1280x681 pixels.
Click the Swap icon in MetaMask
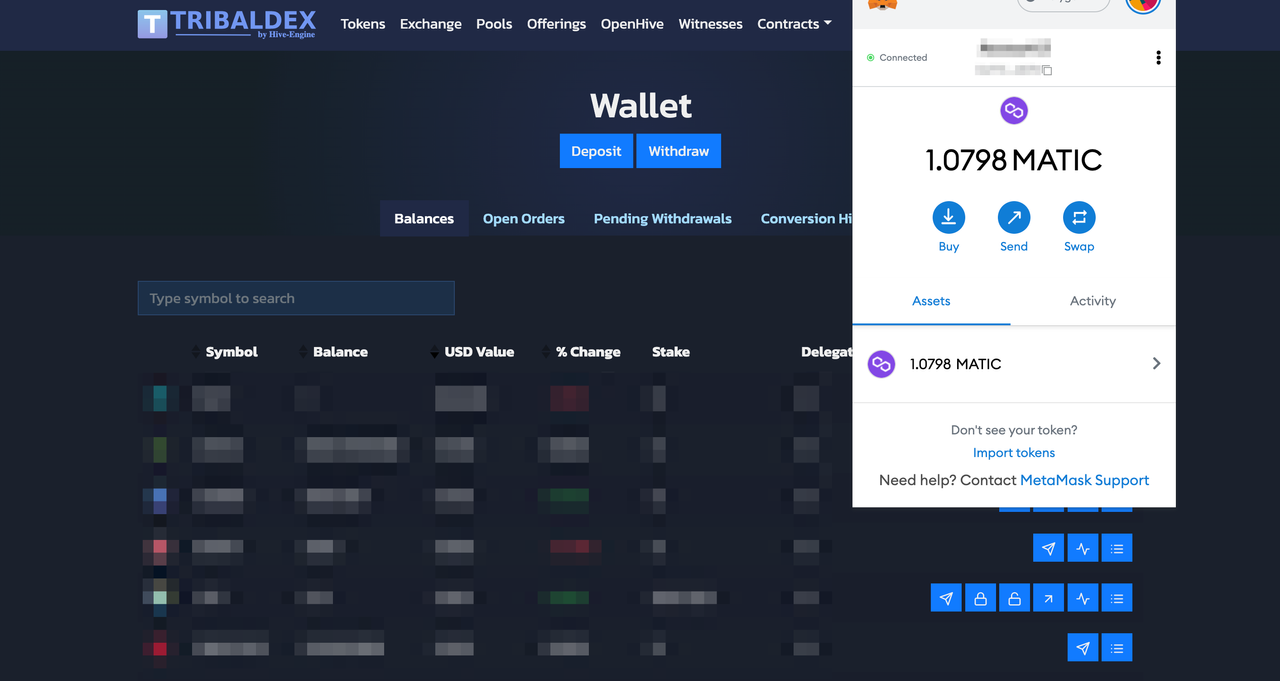tap(1079, 217)
